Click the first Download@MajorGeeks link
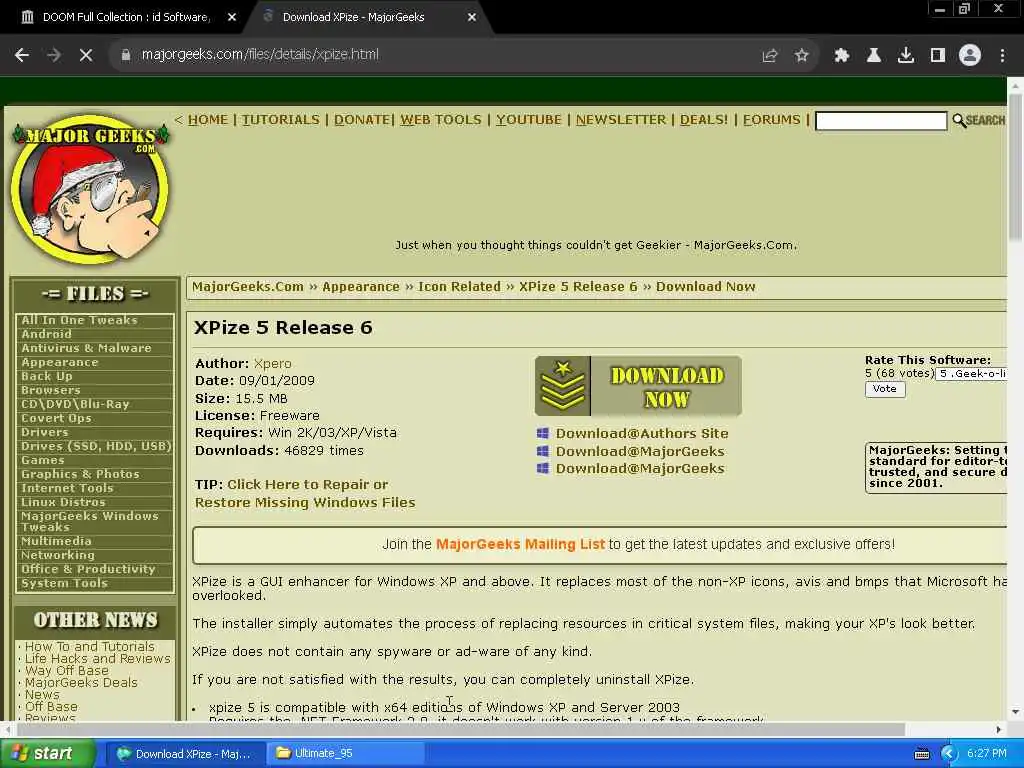The width and height of the screenshot is (1024, 768). [x=640, y=451]
